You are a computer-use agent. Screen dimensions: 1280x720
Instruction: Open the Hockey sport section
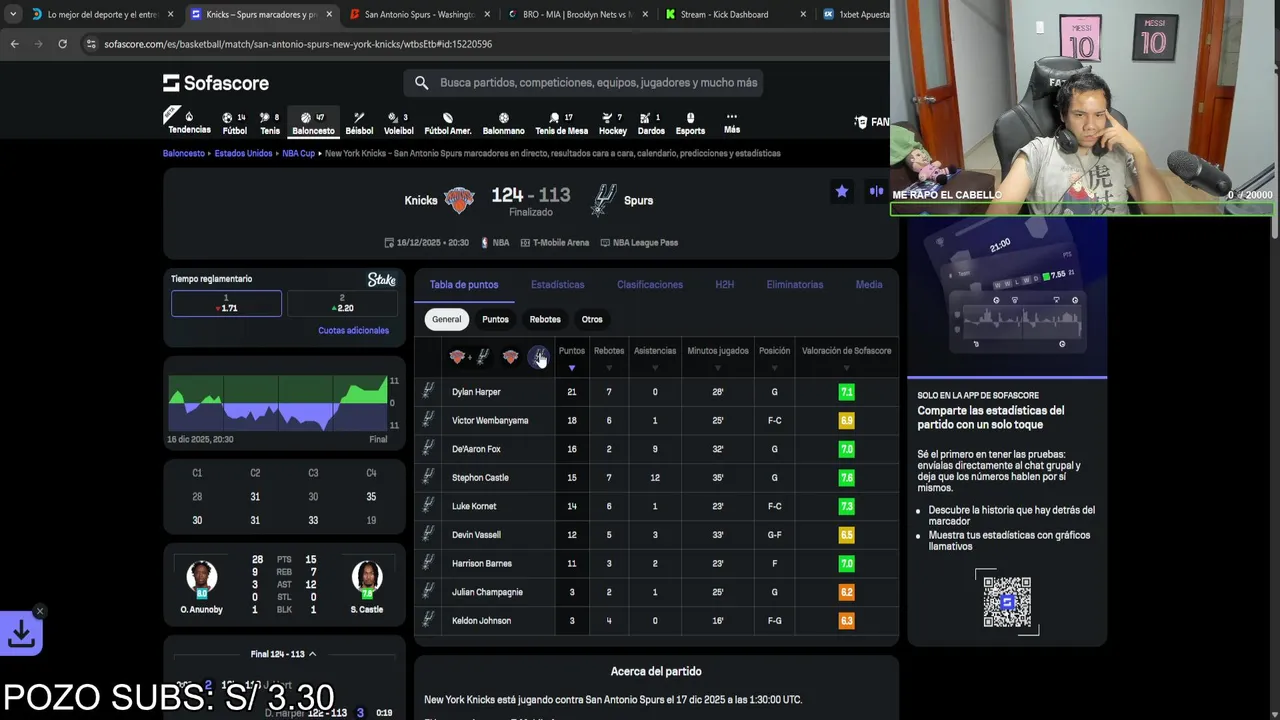[x=613, y=123]
